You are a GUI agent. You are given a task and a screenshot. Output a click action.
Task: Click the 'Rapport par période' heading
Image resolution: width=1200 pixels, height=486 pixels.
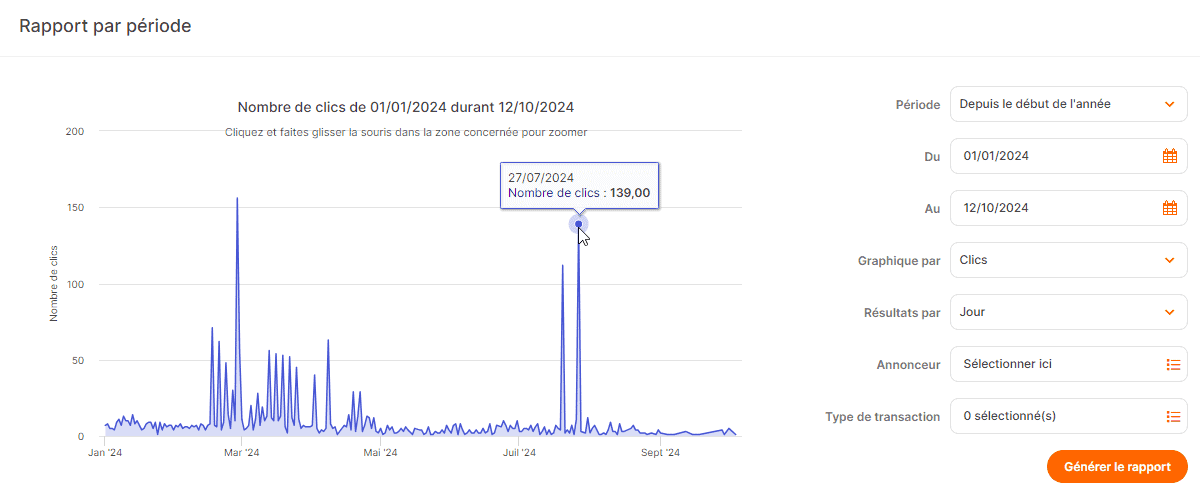pos(105,26)
